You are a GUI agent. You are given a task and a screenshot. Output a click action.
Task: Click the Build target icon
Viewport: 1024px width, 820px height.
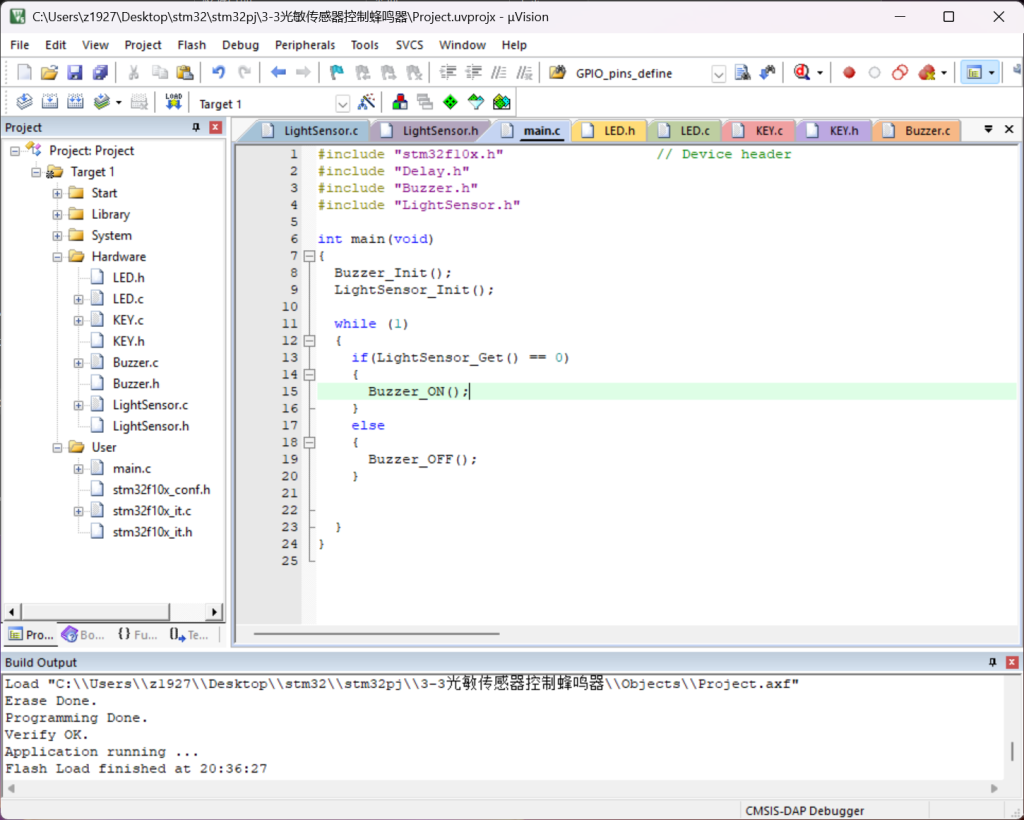tap(49, 102)
